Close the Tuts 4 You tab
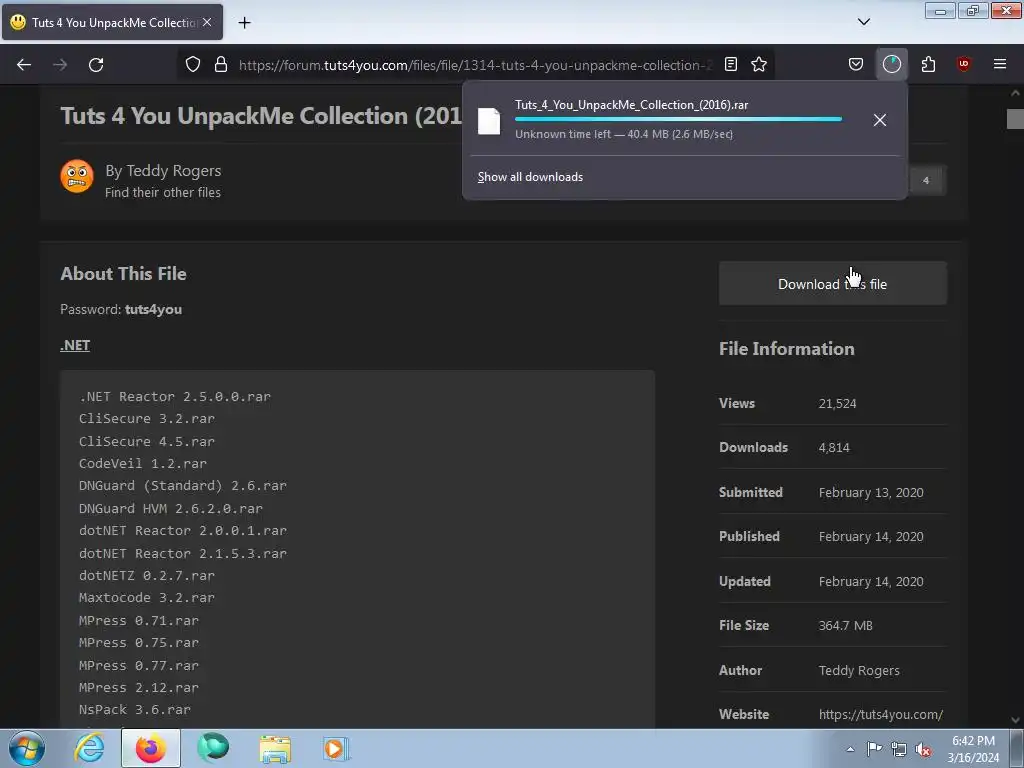This screenshot has height=768, width=1024. [207, 22]
